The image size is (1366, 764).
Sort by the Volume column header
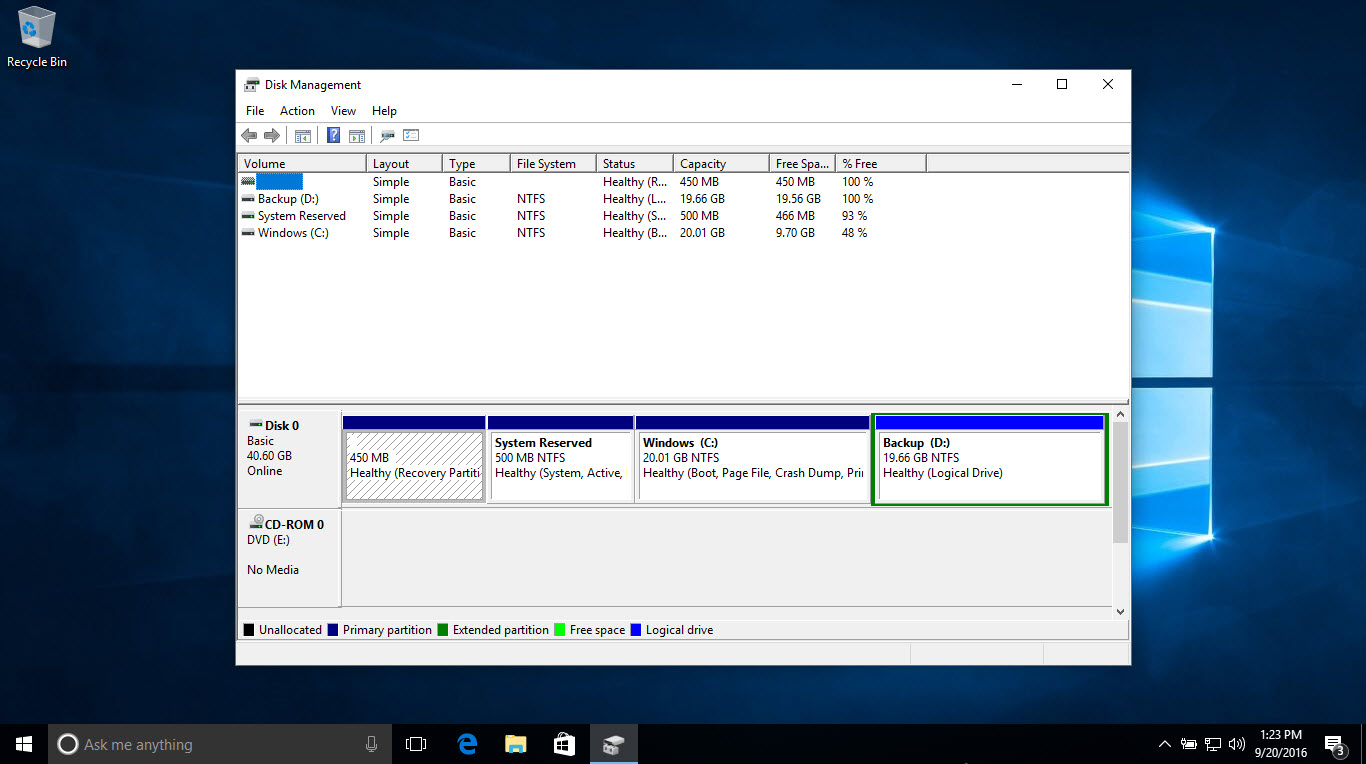(302, 163)
